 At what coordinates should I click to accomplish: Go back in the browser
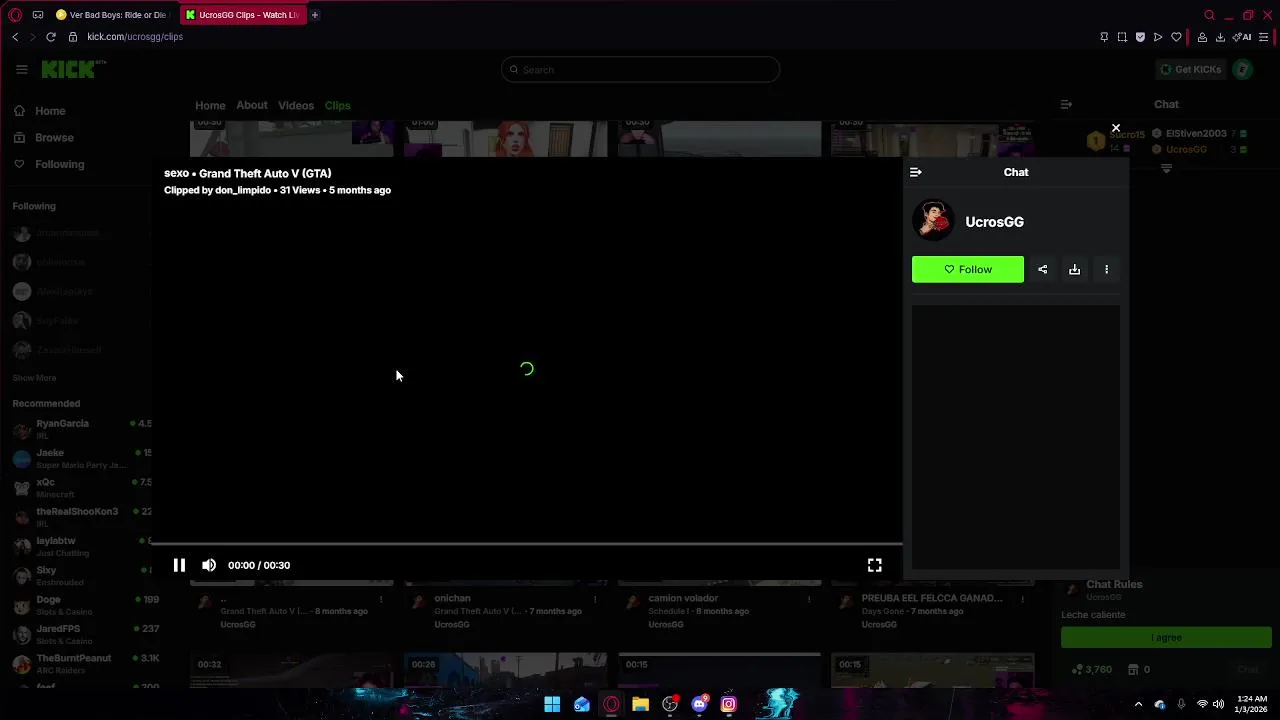coord(15,37)
